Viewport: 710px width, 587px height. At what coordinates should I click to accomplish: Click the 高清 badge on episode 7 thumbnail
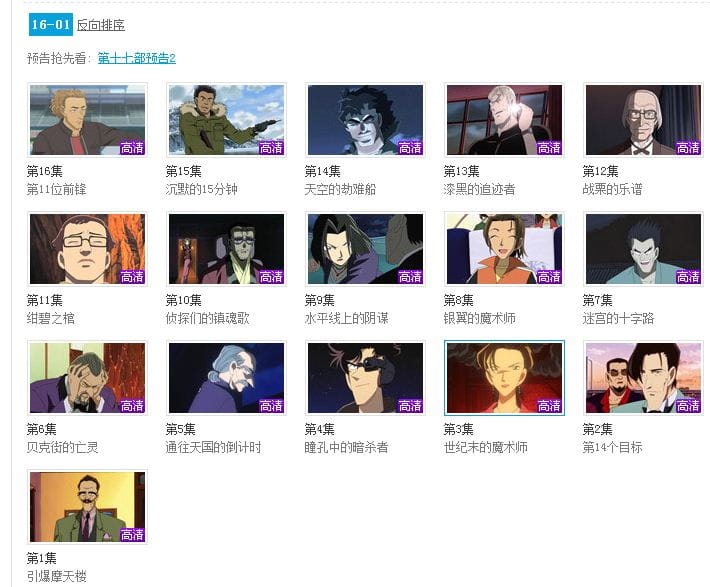pos(688,276)
